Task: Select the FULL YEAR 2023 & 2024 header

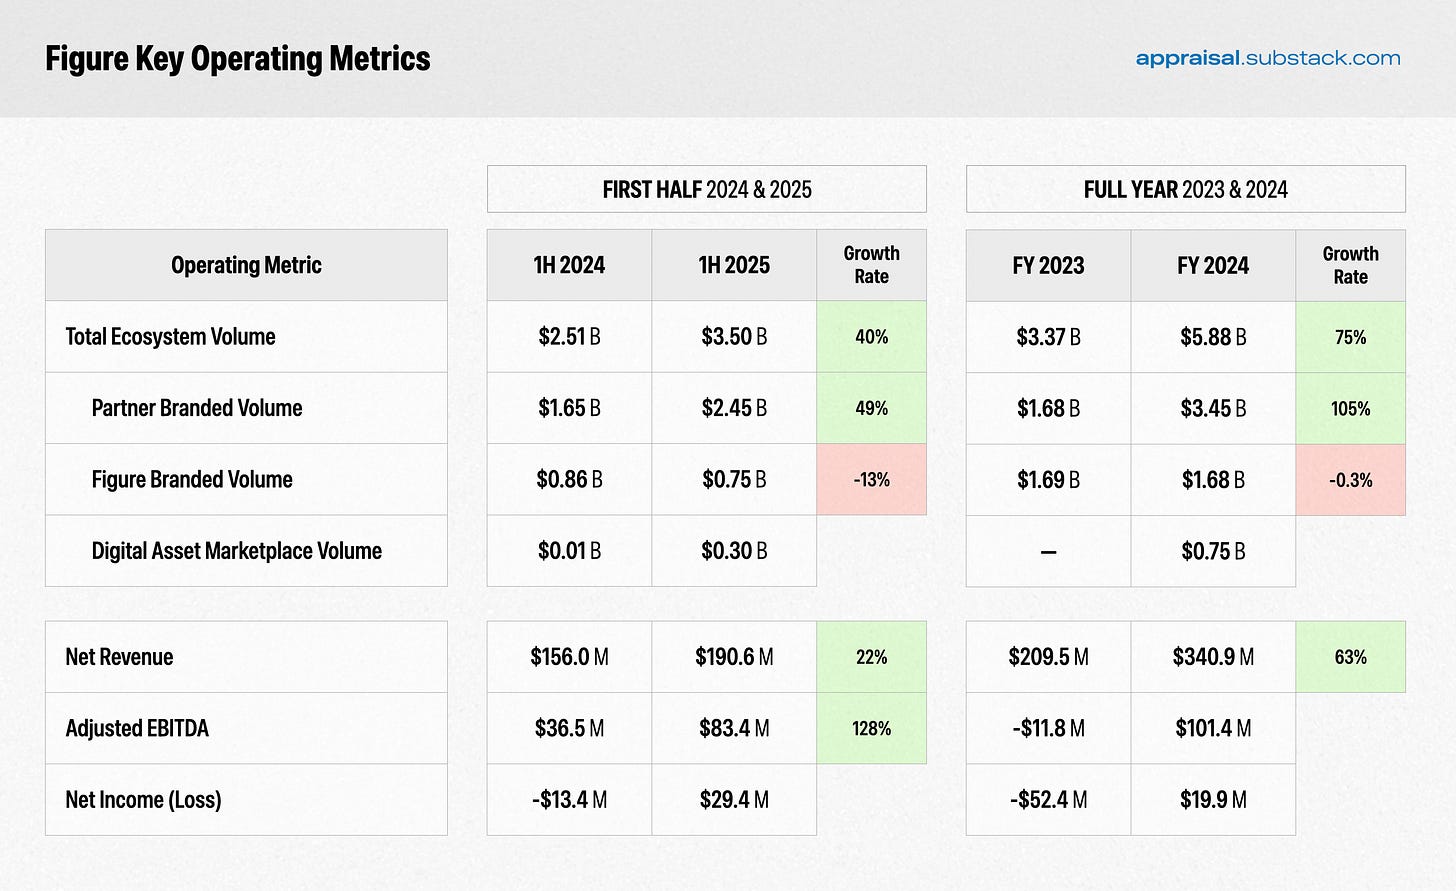Action: [1186, 189]
